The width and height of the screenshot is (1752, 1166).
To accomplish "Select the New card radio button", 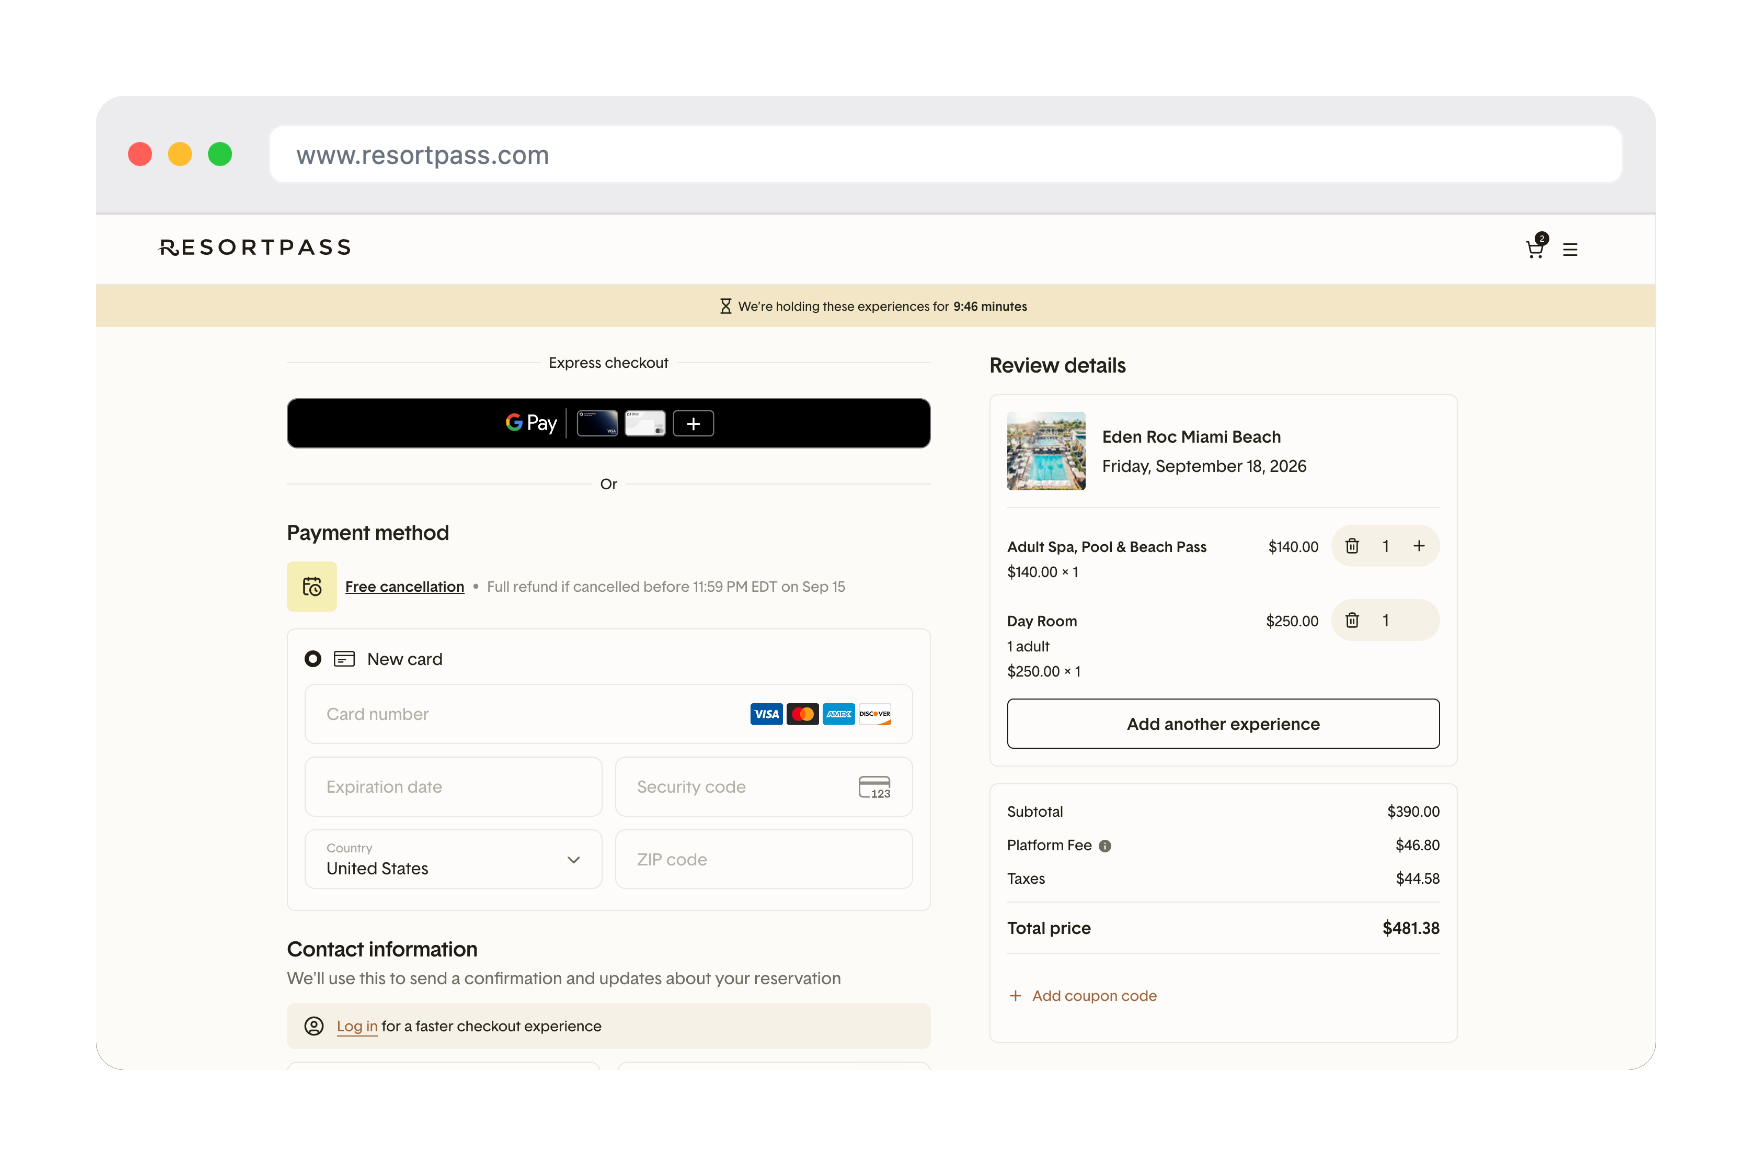I will point(313,659).
